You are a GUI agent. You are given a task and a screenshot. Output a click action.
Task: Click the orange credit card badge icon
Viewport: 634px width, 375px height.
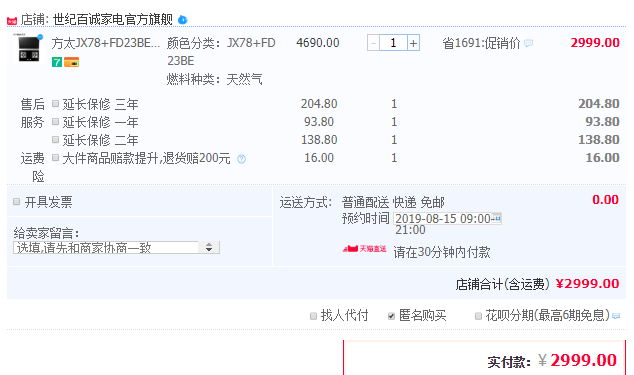(x=71, y=62)
